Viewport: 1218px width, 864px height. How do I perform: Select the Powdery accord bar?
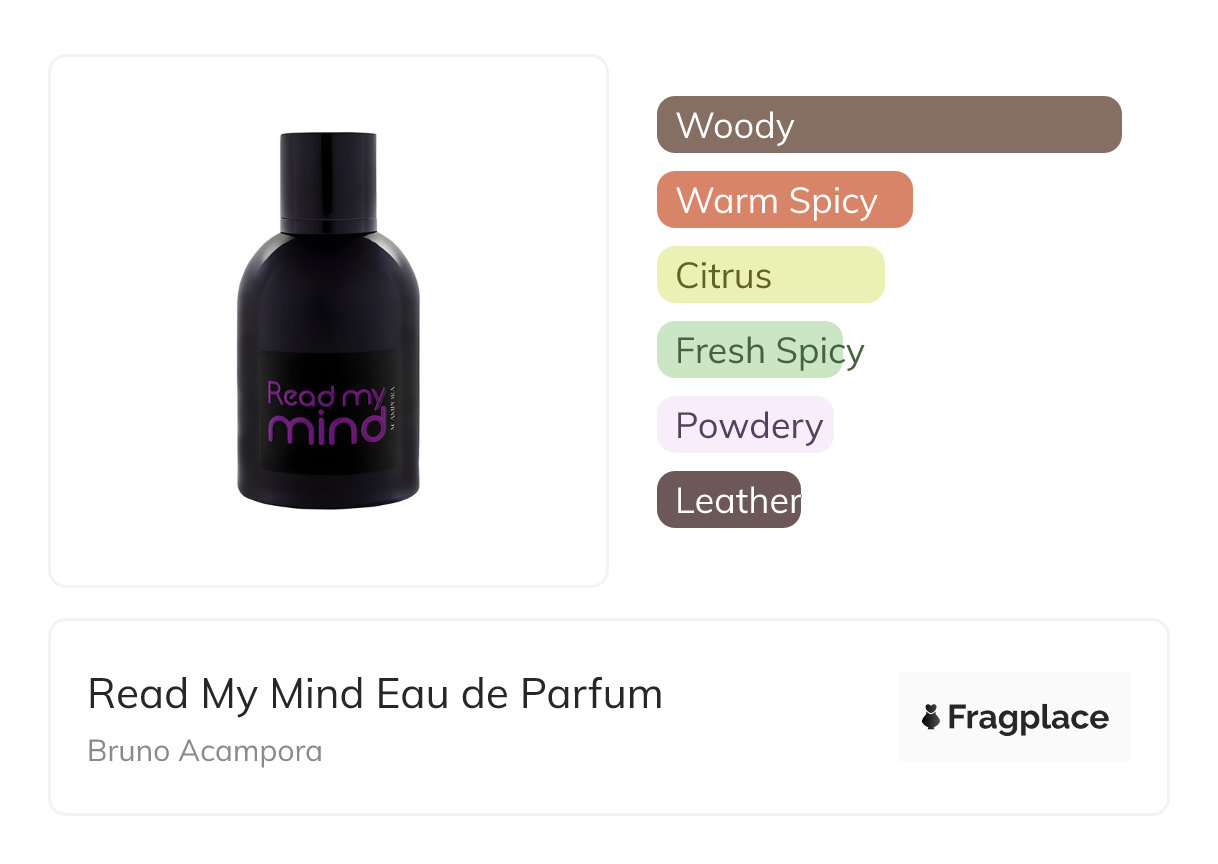[745, 425]
